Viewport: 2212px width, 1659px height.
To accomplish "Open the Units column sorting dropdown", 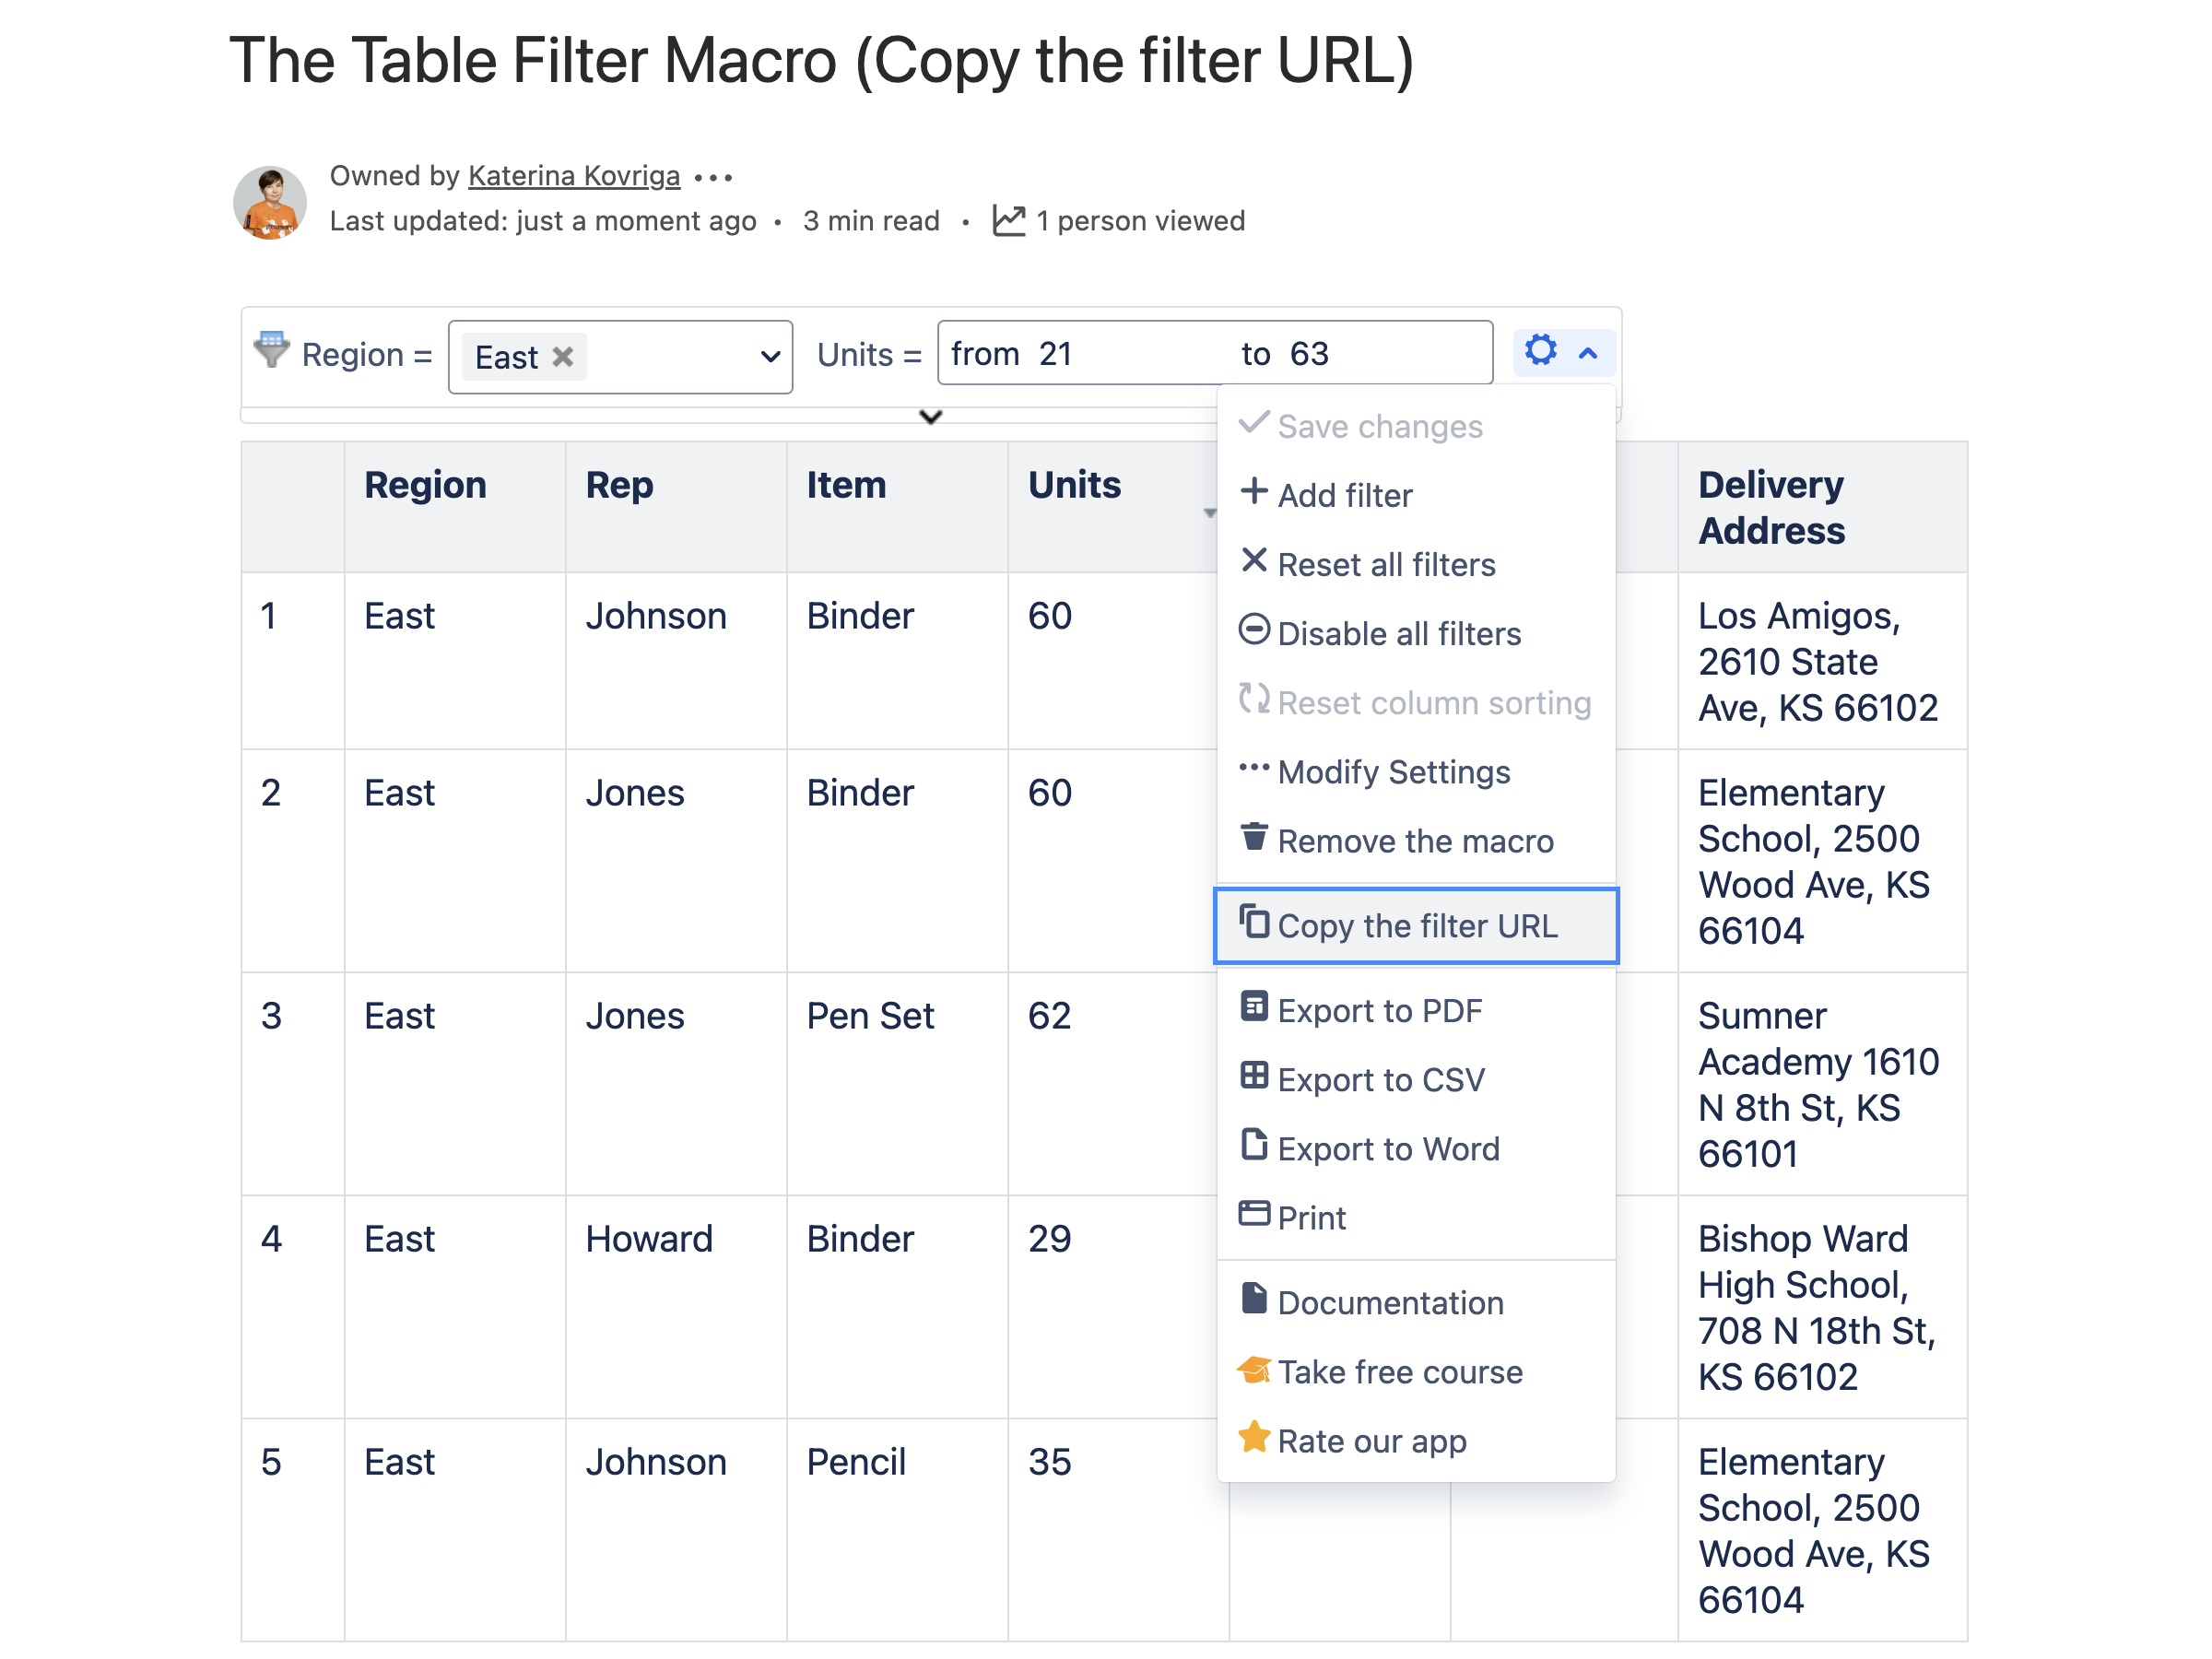I will point(1211,512).
